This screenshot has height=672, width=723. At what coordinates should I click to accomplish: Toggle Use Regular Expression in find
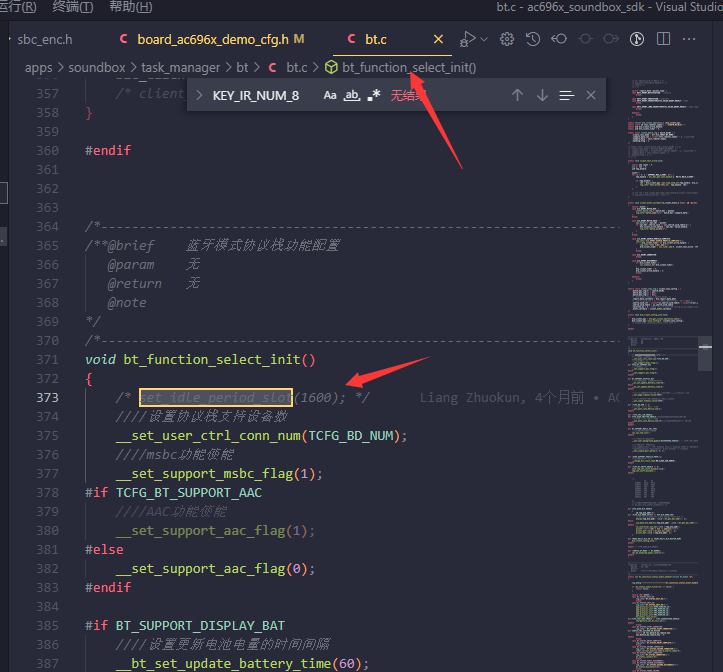tap(374, 95)
